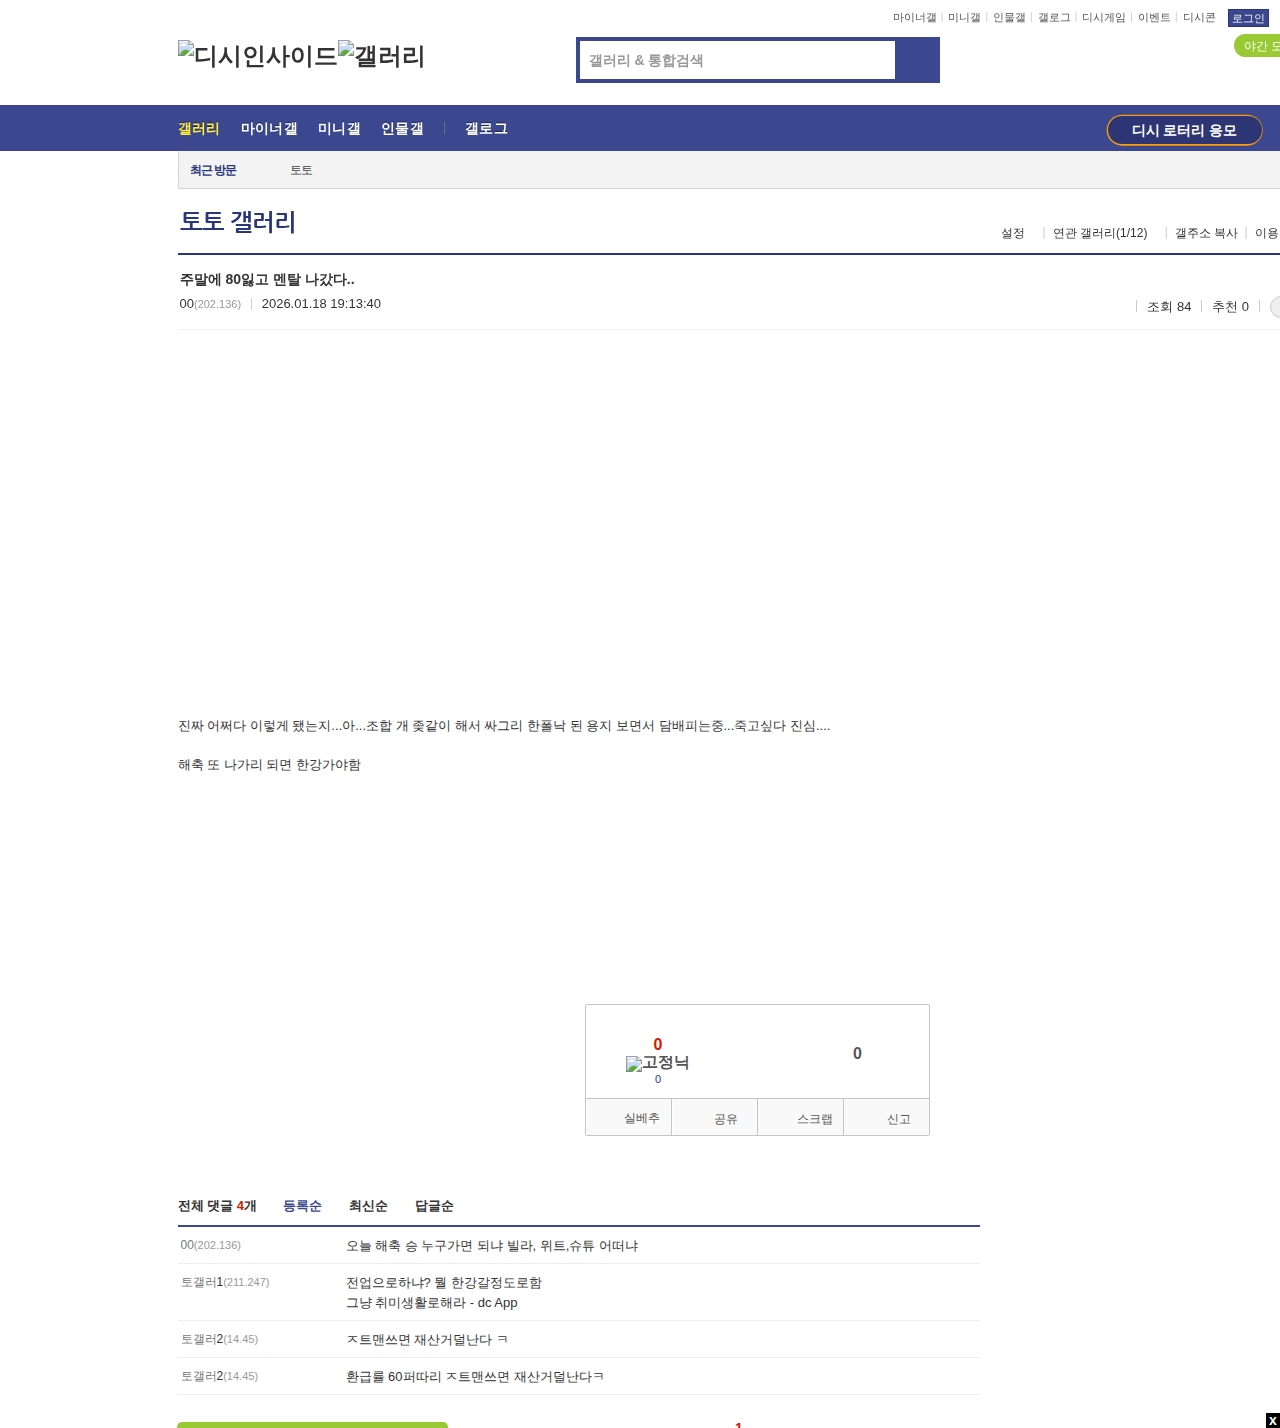Click the post body line 진짜 어쩌다 이렇게 됐는지
1280x1428 pixels.
point(504,726)
